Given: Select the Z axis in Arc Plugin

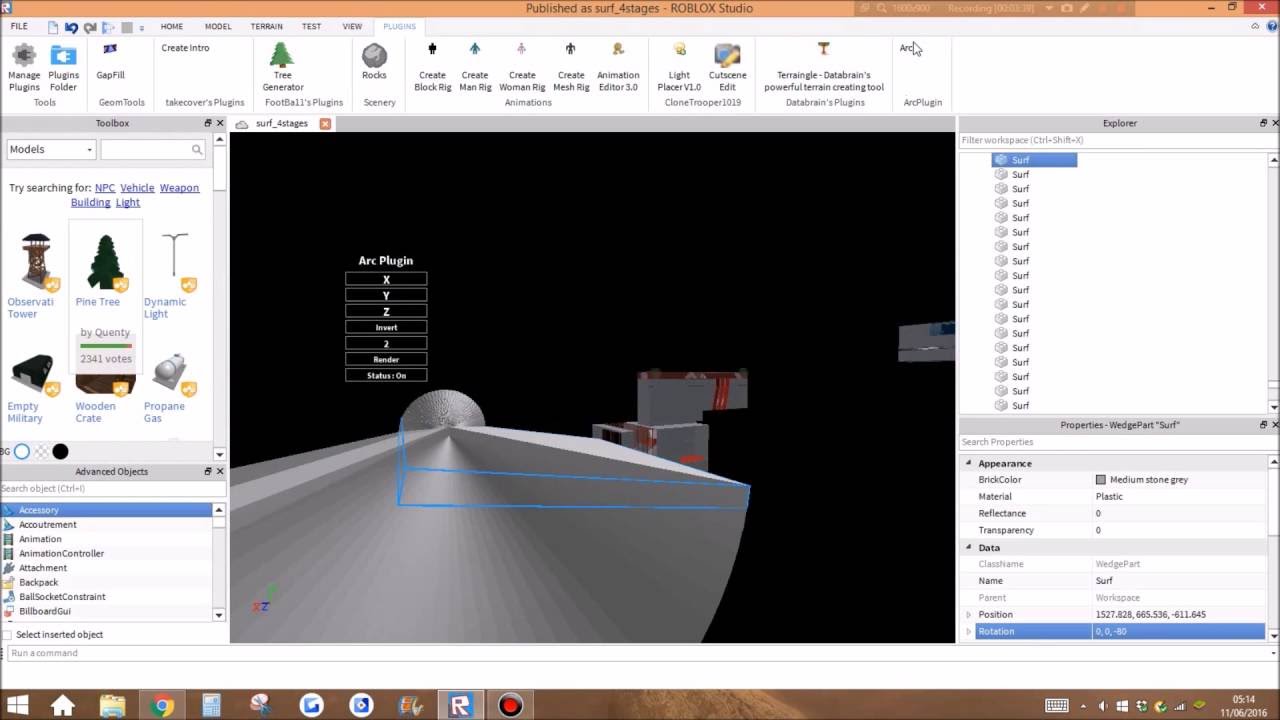Looking at the screenshot, I should (x=386, y=311).
